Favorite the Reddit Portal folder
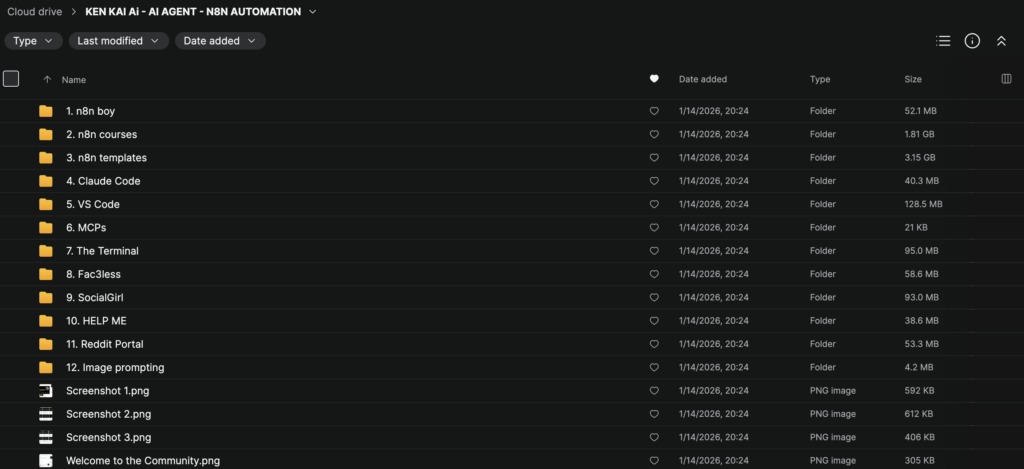The image size is (1024, 469). click(x=654, y=344)
